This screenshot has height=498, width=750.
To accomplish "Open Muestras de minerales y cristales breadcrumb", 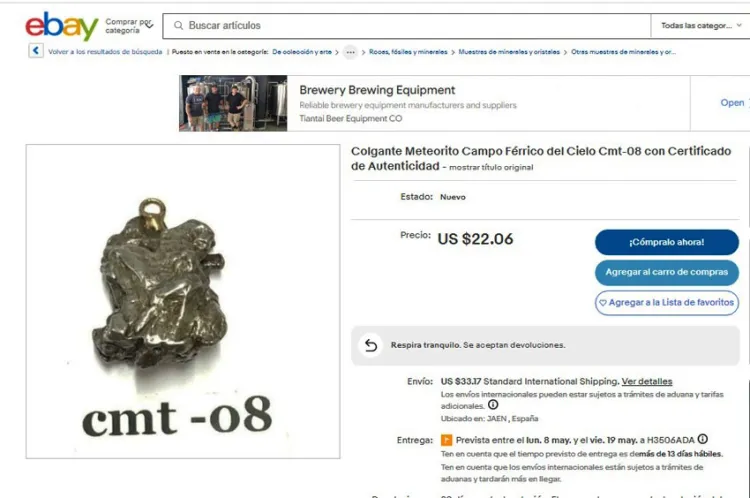I will click(509, 52).
